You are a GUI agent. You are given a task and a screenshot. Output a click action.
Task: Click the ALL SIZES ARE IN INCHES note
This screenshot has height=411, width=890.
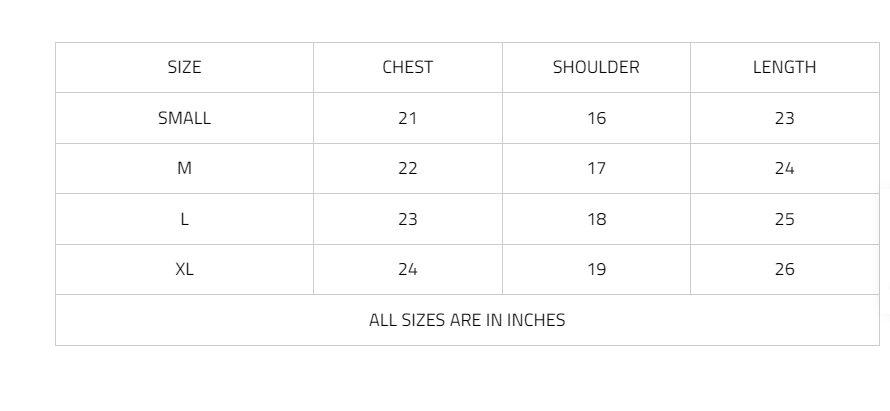(x=467, y=320)
